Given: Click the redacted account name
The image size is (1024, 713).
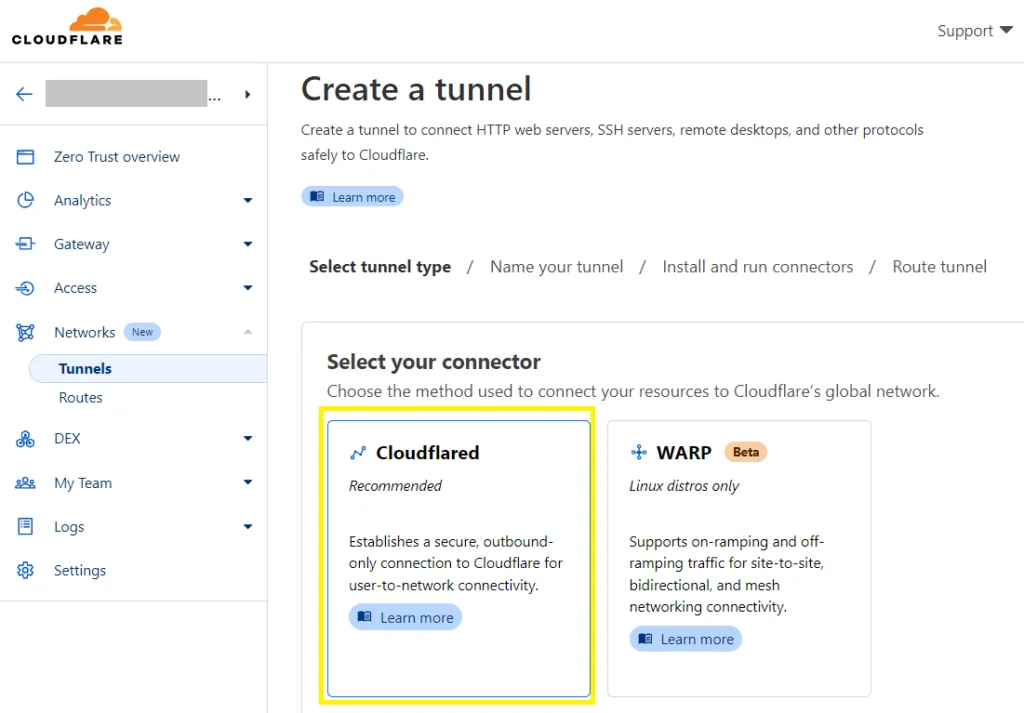Looking at the screenshot, I should tap(127, 93).
